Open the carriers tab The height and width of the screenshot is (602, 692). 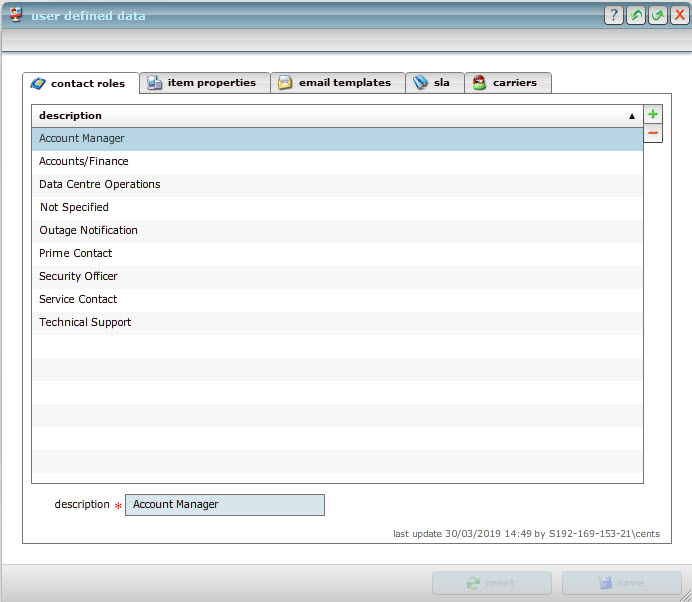(506, 83)
